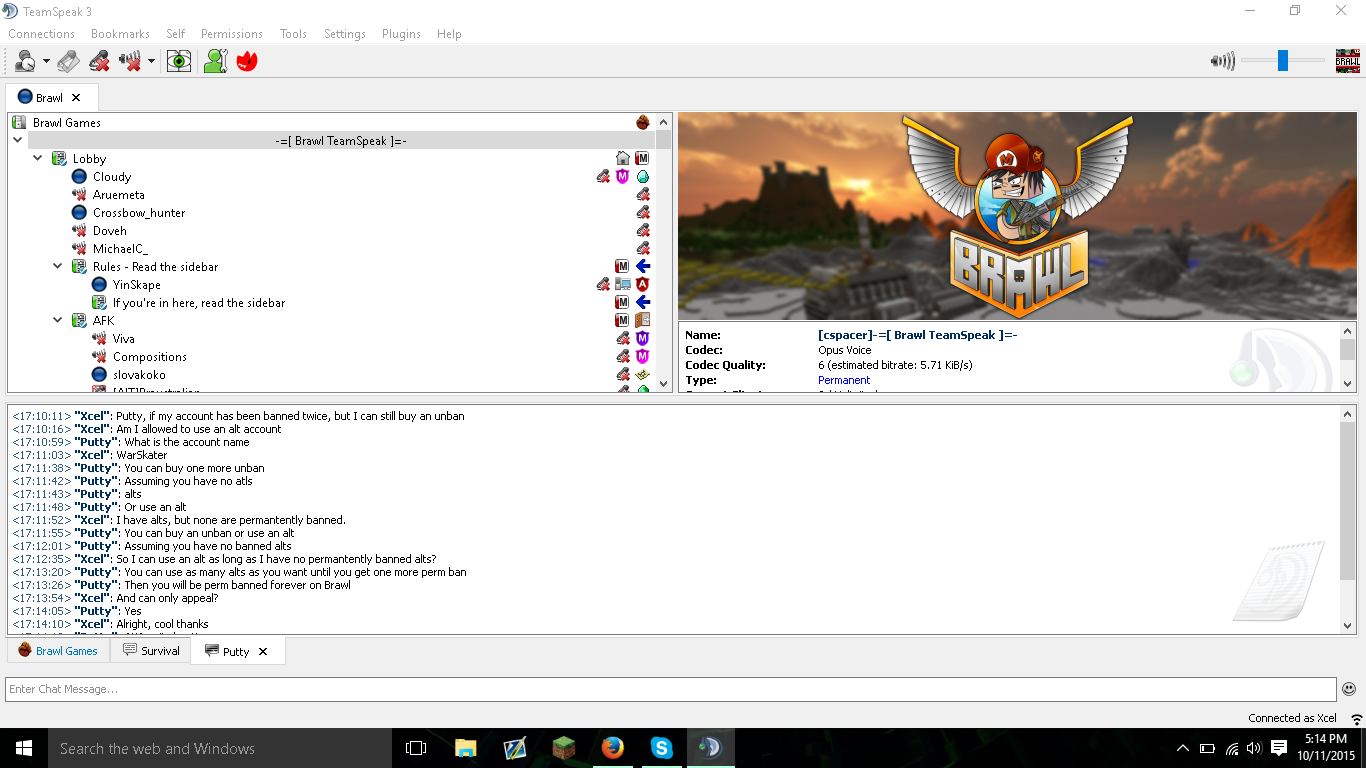1366x768 pixels.
Task: Select user slovakoko
Action: [139, 375]
